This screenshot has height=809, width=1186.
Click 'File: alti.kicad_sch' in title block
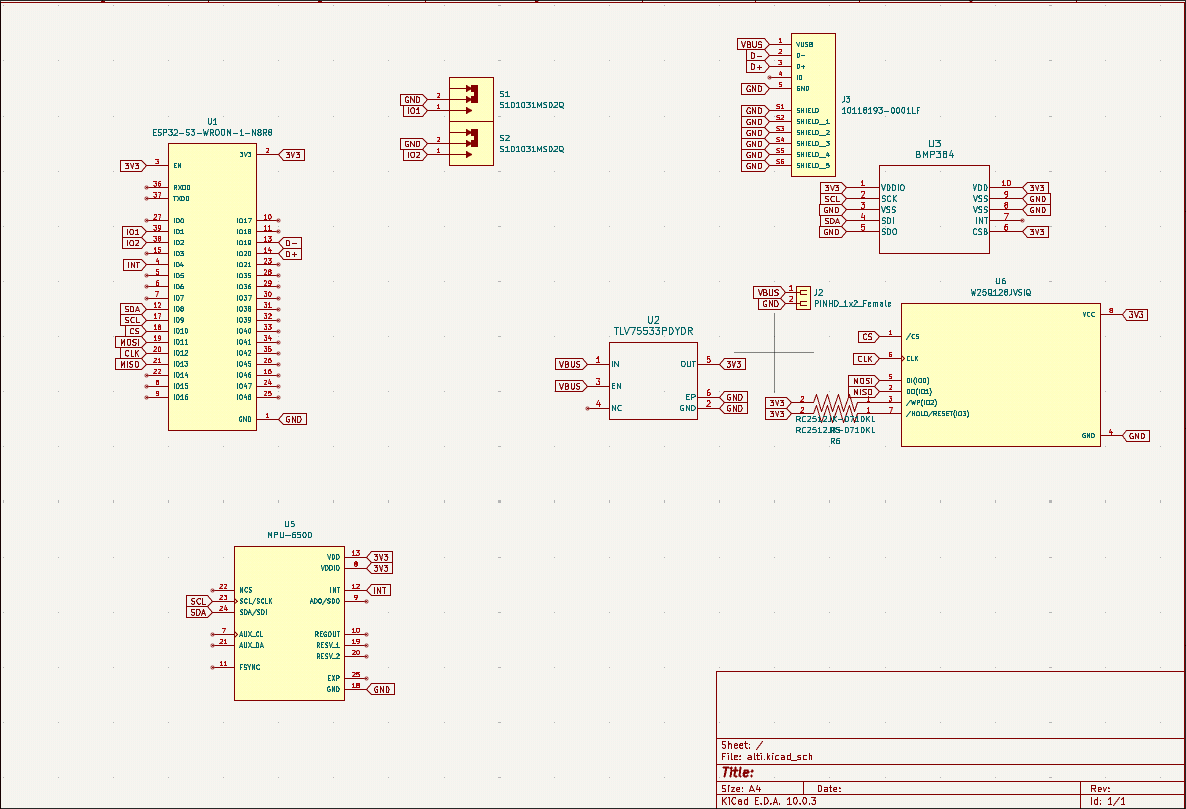tap(767, 757)
